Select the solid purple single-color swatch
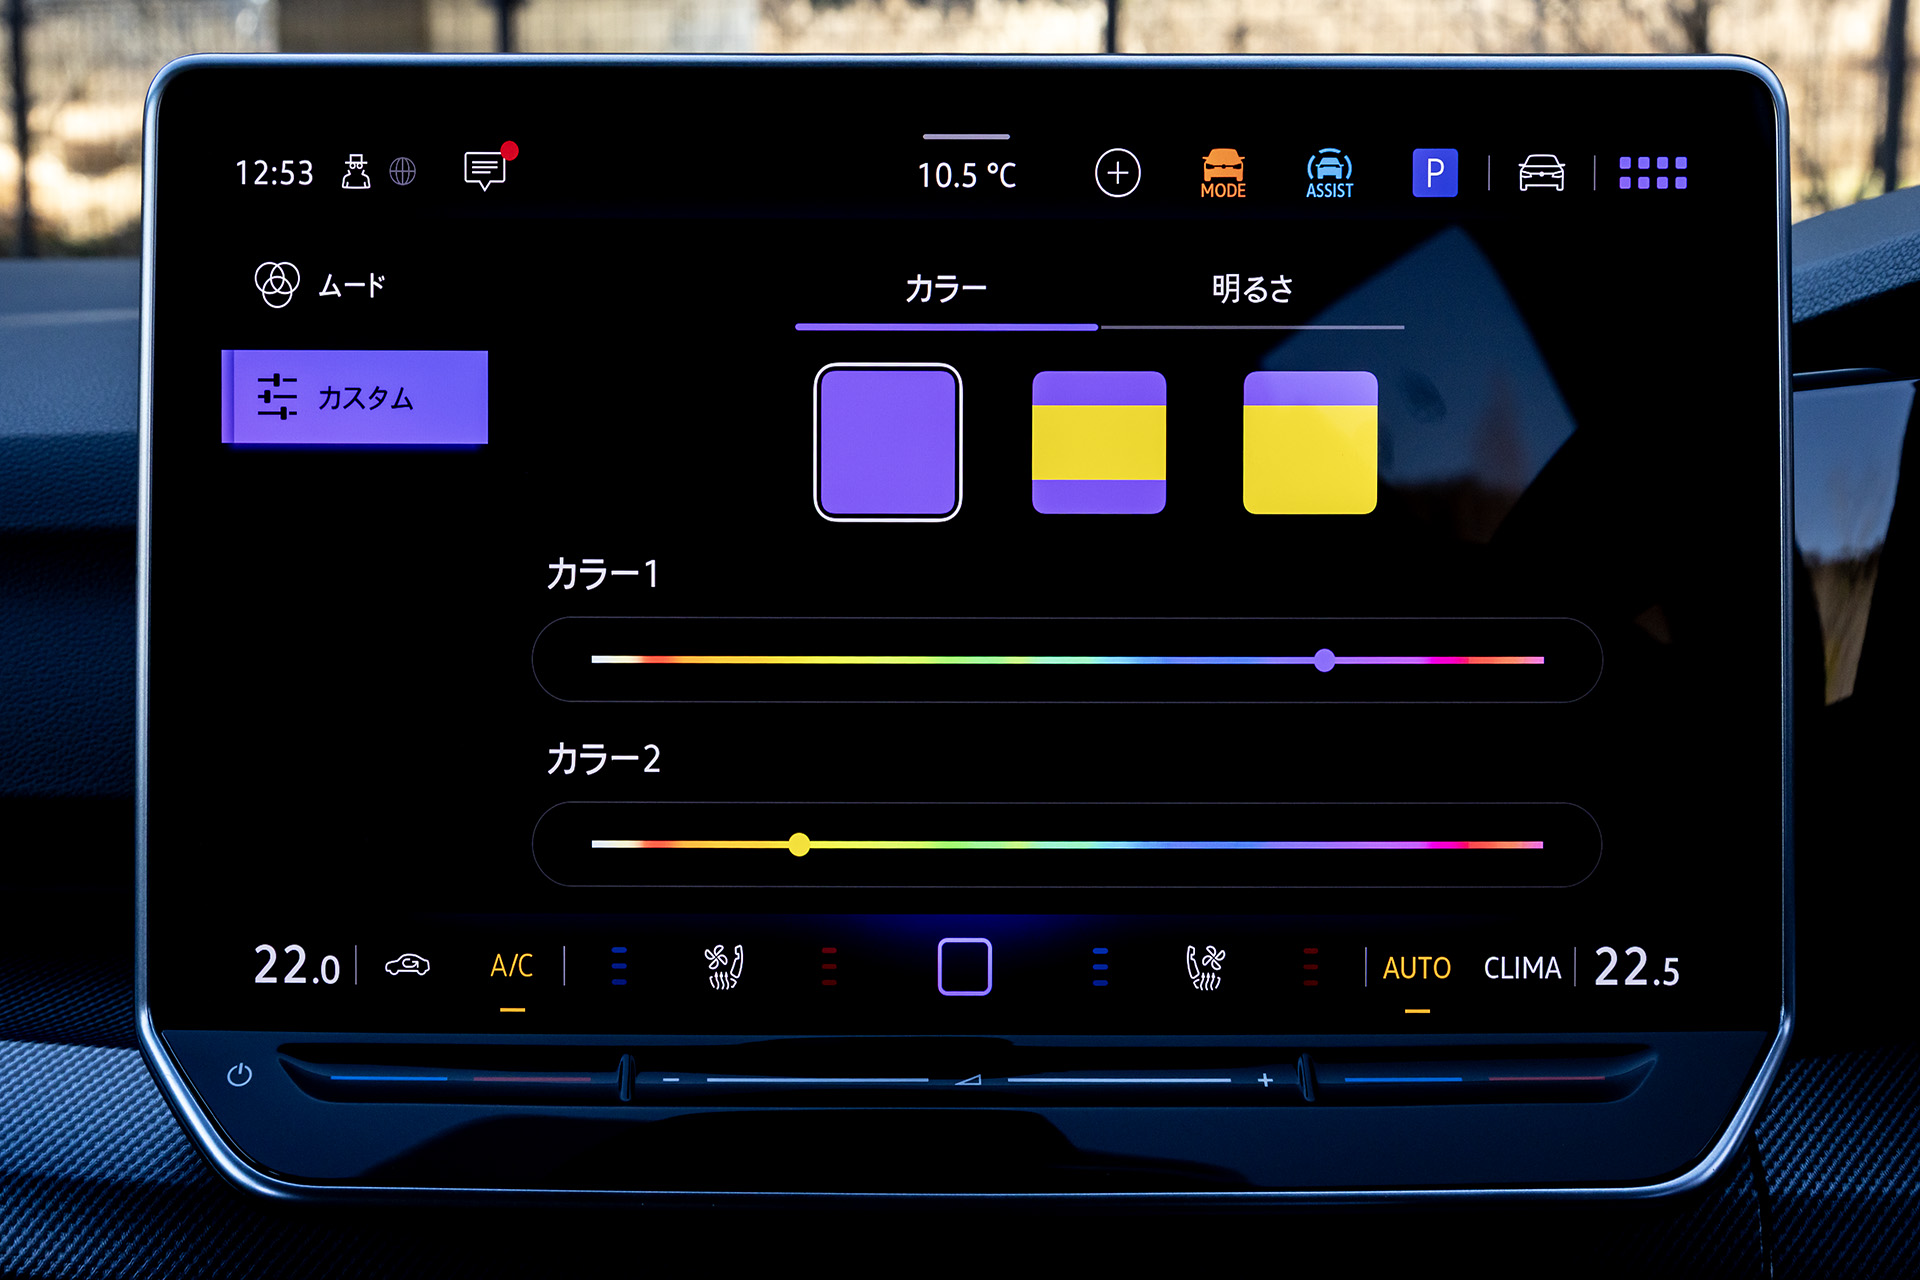The height and width of the screenshot is (1280, 1920). (888, 442)
